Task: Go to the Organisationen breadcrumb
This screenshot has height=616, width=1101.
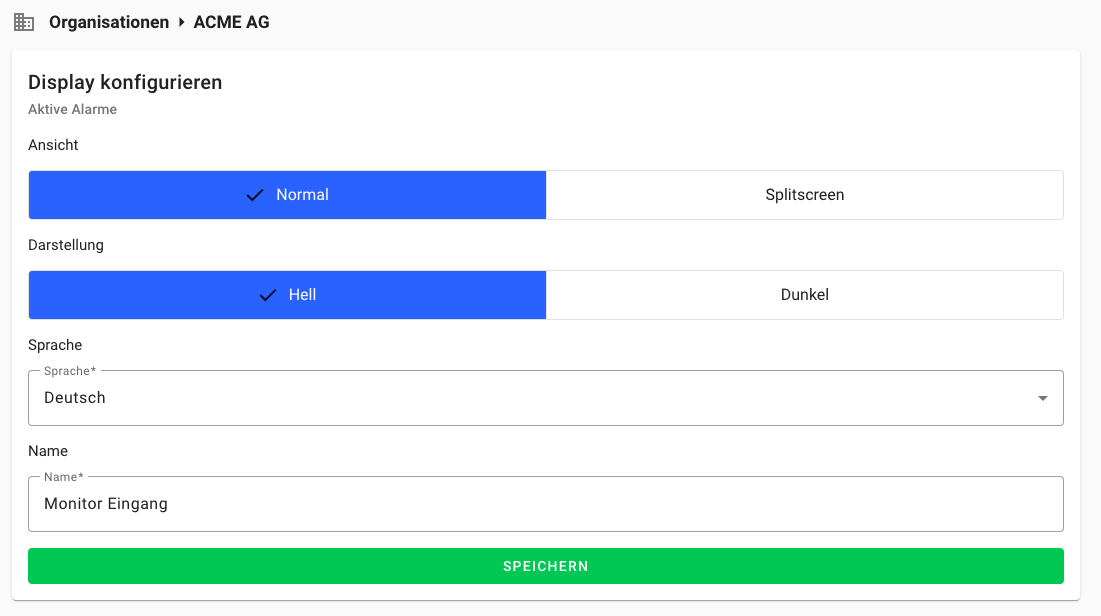Action: point(109,22)
